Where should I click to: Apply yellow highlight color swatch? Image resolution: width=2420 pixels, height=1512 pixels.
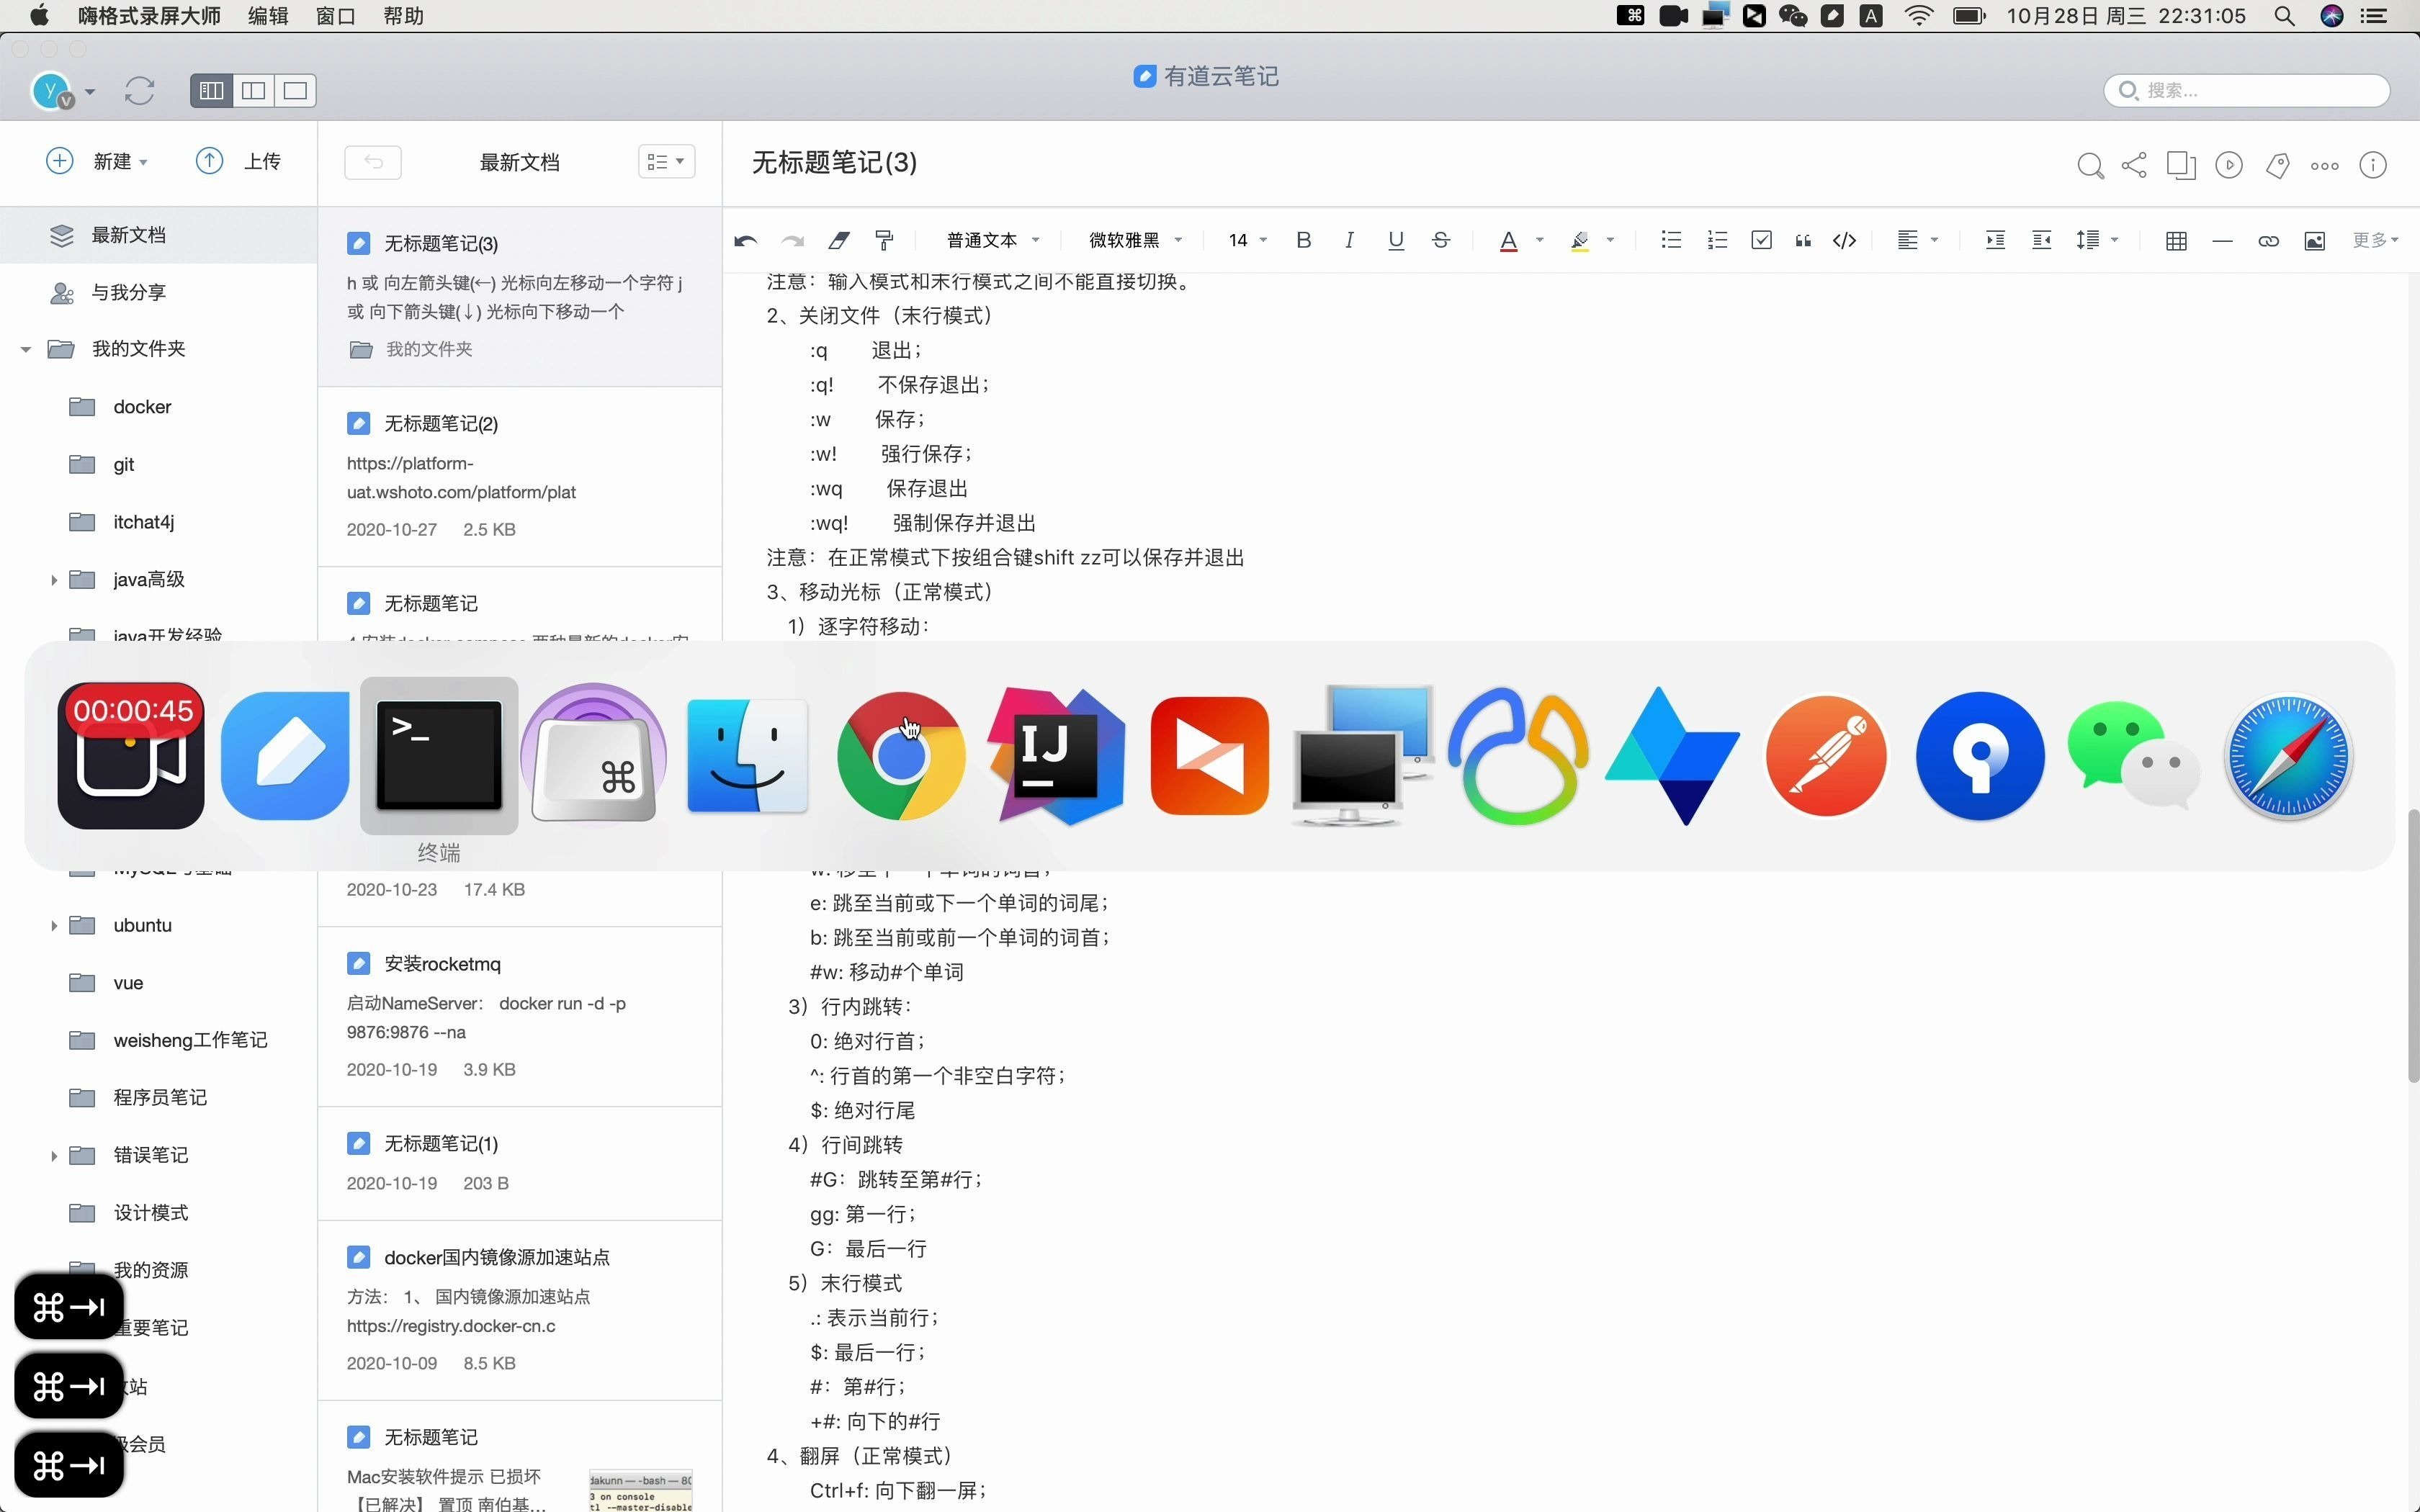point(1580,241)
